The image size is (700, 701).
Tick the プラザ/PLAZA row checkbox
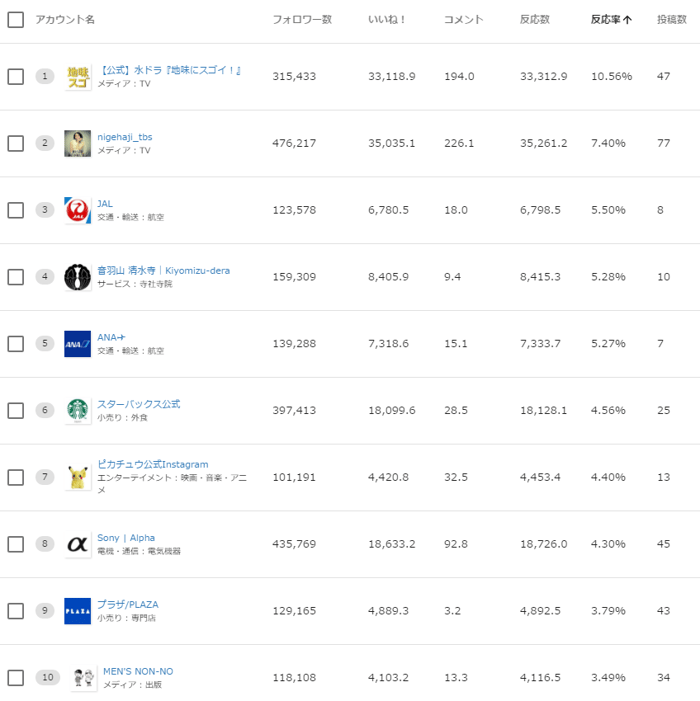pos(16,611)
